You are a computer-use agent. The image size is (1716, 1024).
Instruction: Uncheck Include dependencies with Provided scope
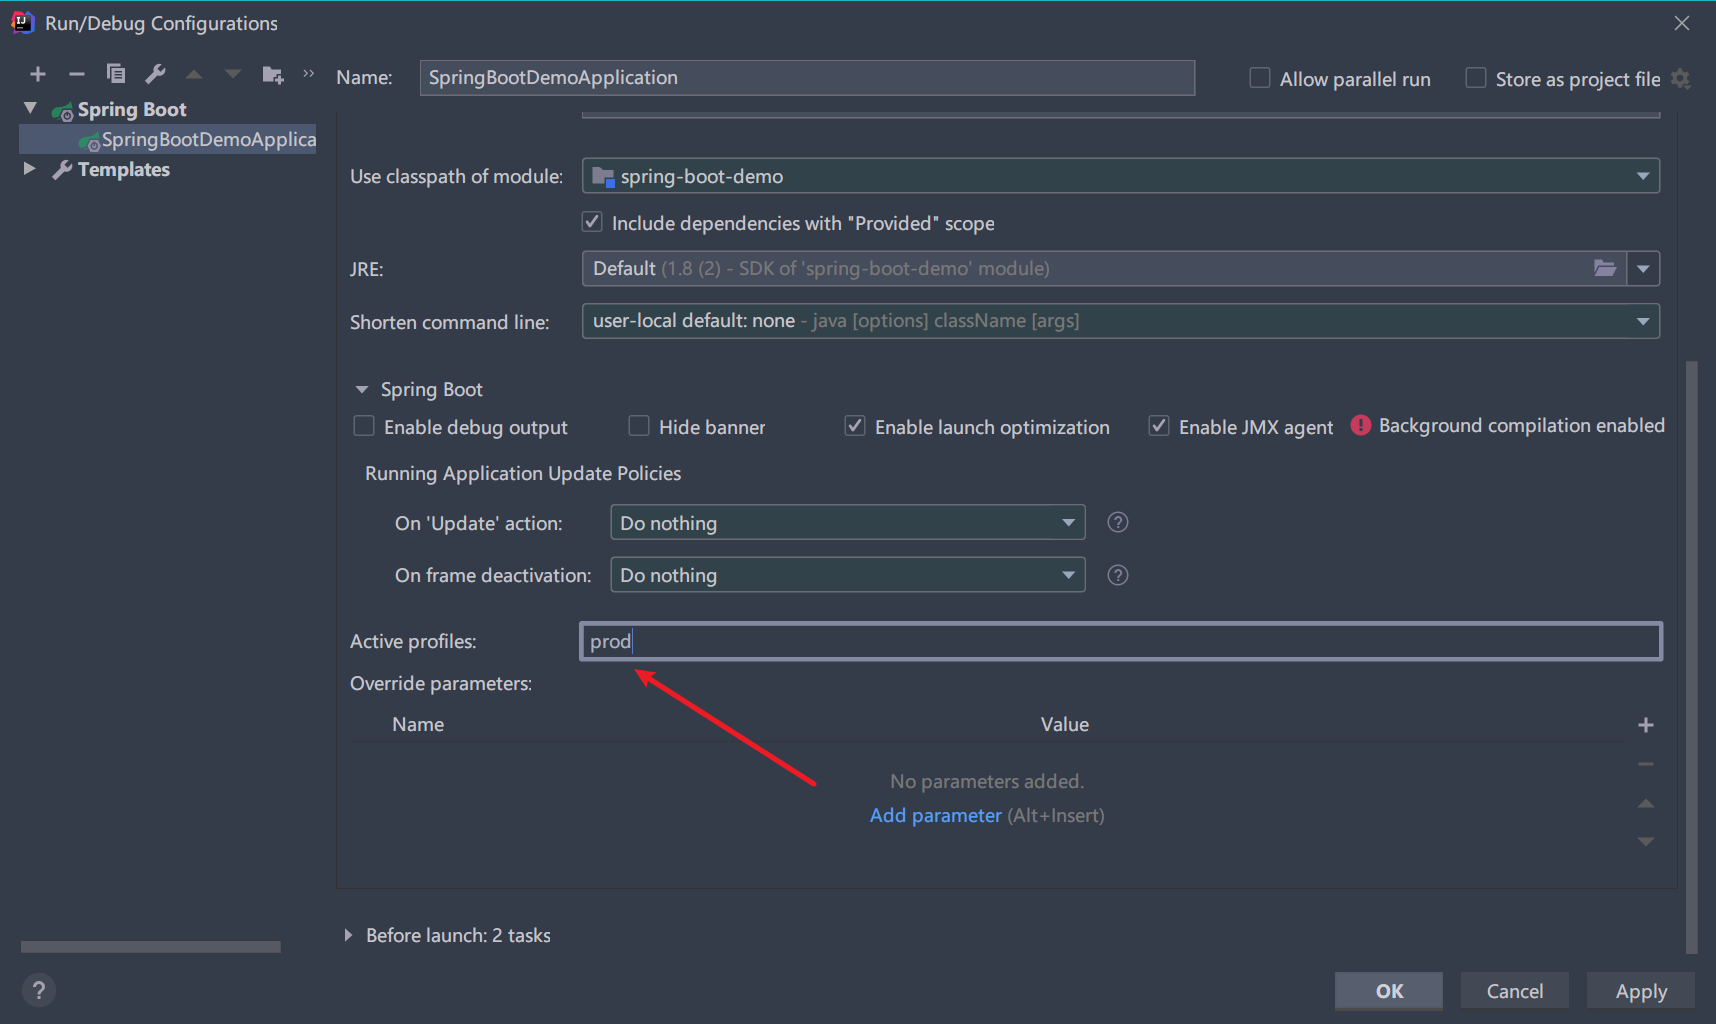pyautogui.click(x=592, y=222)
